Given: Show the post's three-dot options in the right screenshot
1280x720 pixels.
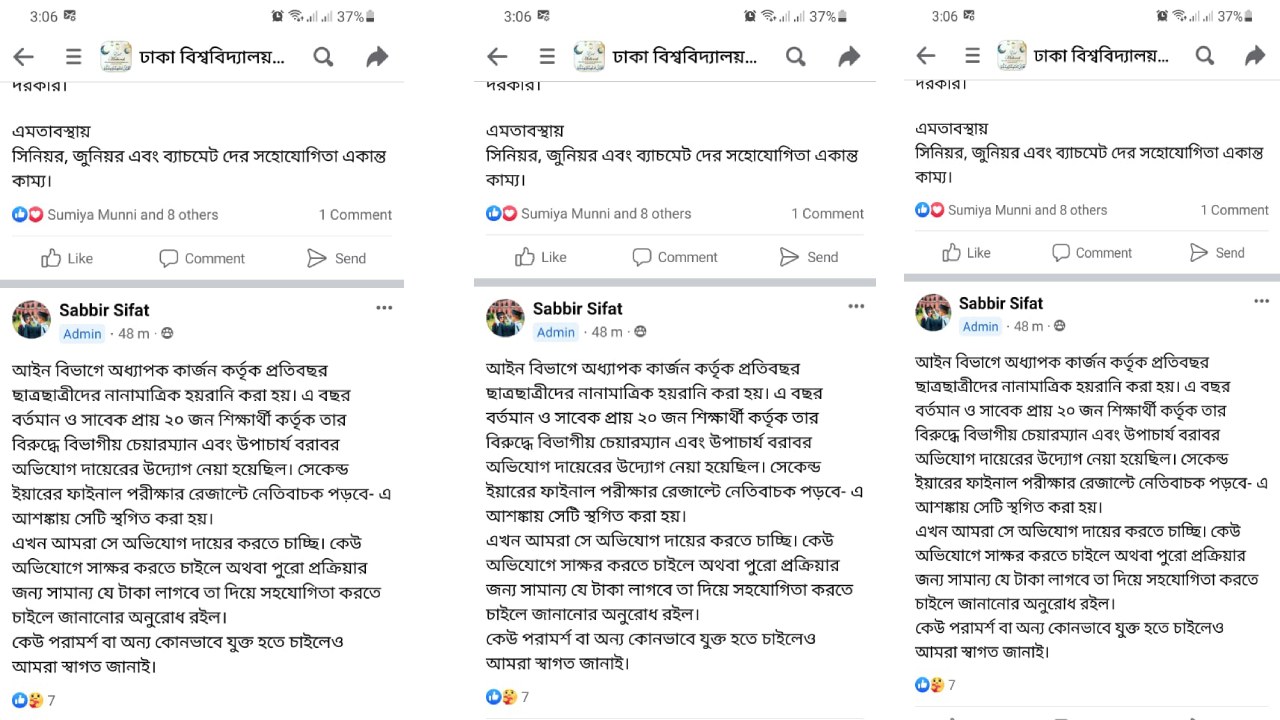Looking at the screenshot, I should [x=1262, y=301].
